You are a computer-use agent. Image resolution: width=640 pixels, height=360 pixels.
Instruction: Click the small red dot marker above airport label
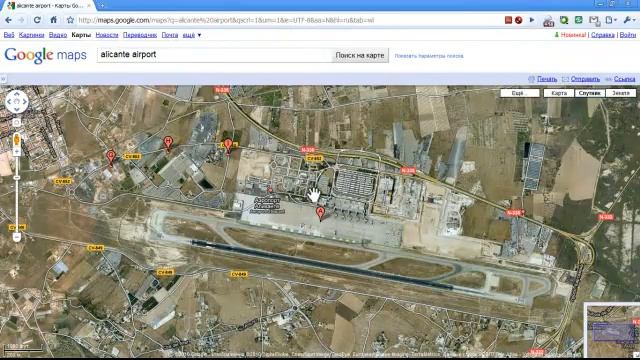pyautogui.click(x=270, y=190)
